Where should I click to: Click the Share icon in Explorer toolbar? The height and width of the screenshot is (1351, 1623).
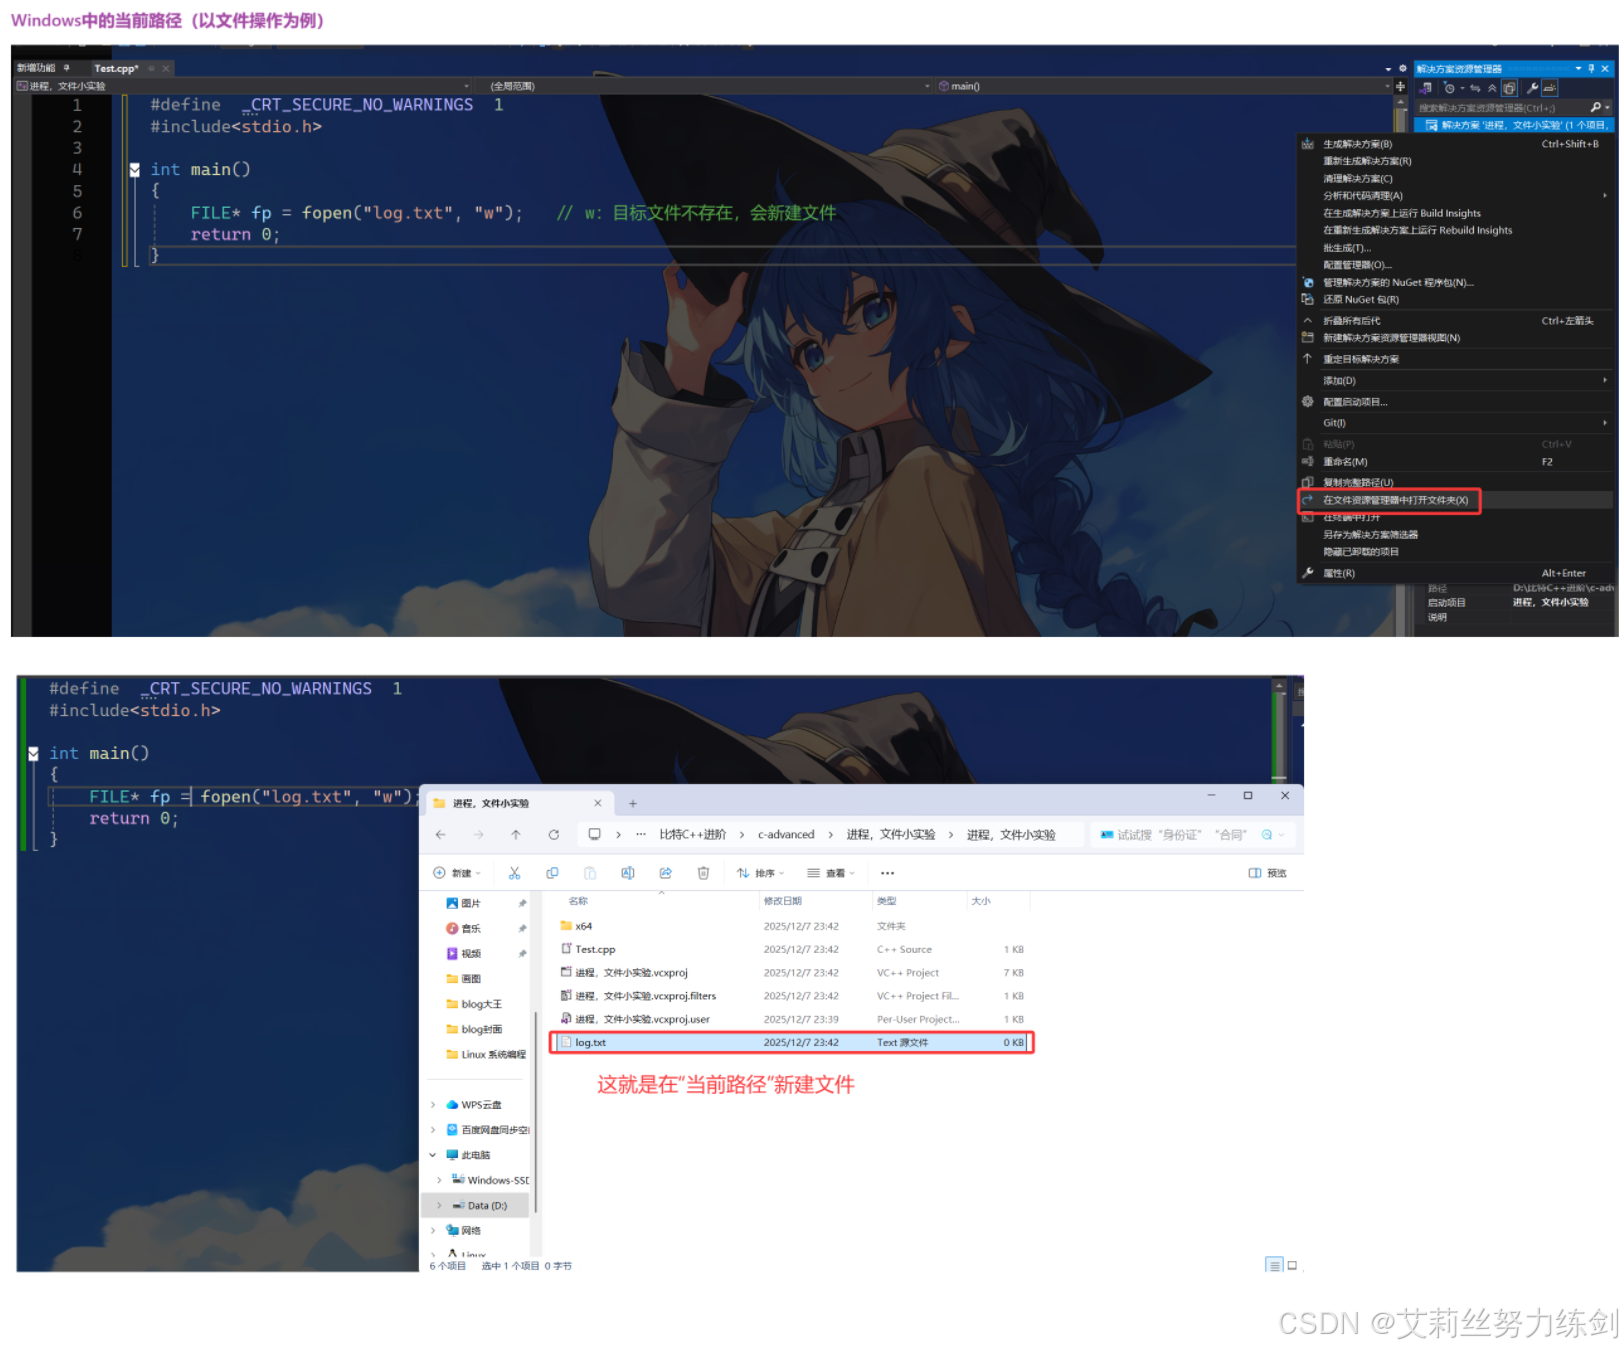(x=665, y=873)
